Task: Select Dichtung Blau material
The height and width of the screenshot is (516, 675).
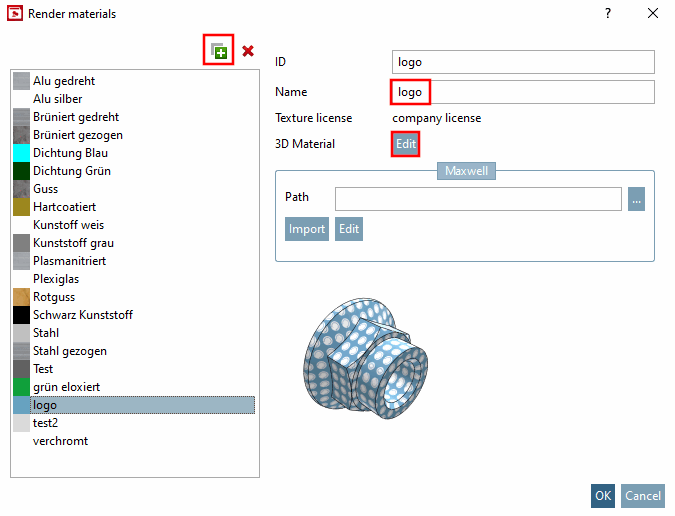Action: pos(134,153)
